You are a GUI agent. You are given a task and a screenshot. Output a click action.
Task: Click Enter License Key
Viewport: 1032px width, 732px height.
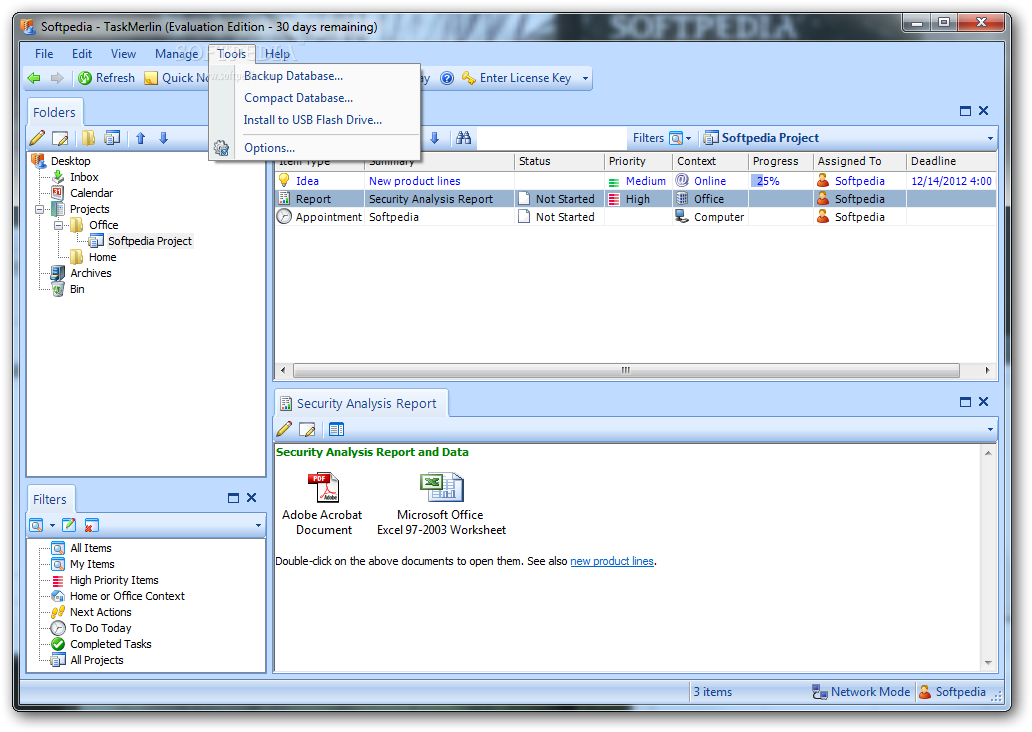tap(517, 78)
